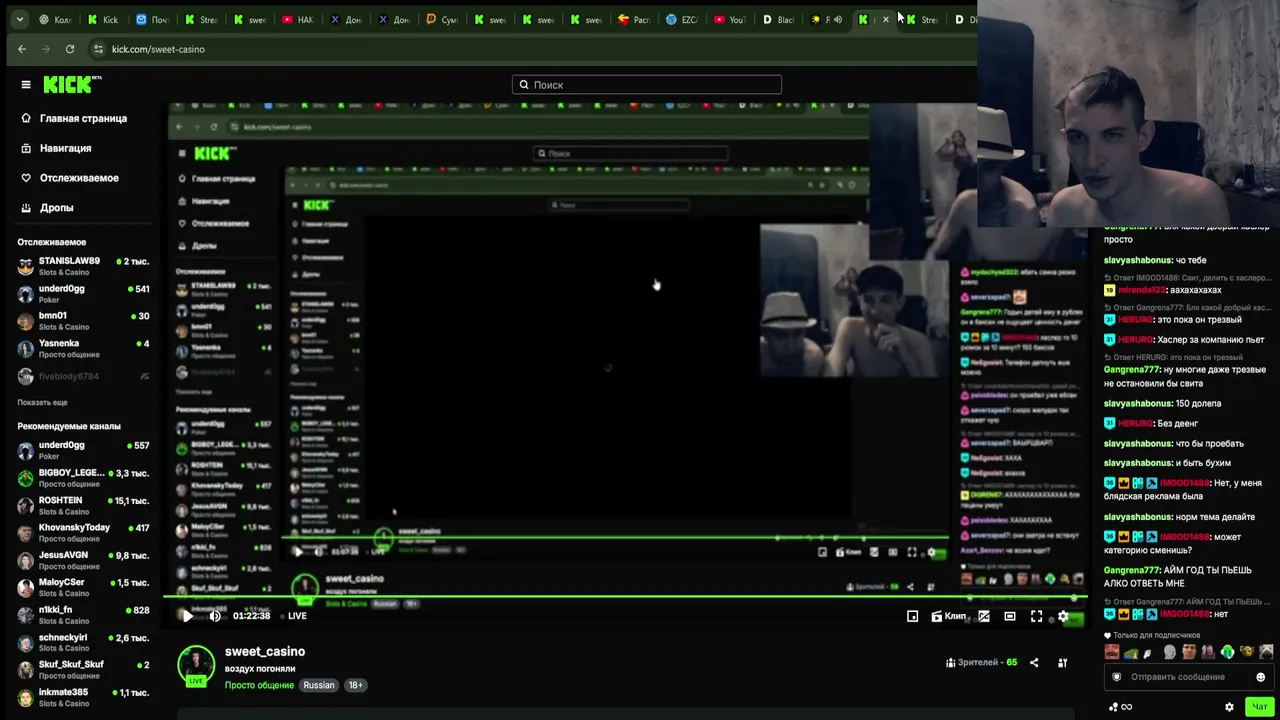Open Навигация in sidebar
1280x720 pixels.
click(x=65, y=148)
